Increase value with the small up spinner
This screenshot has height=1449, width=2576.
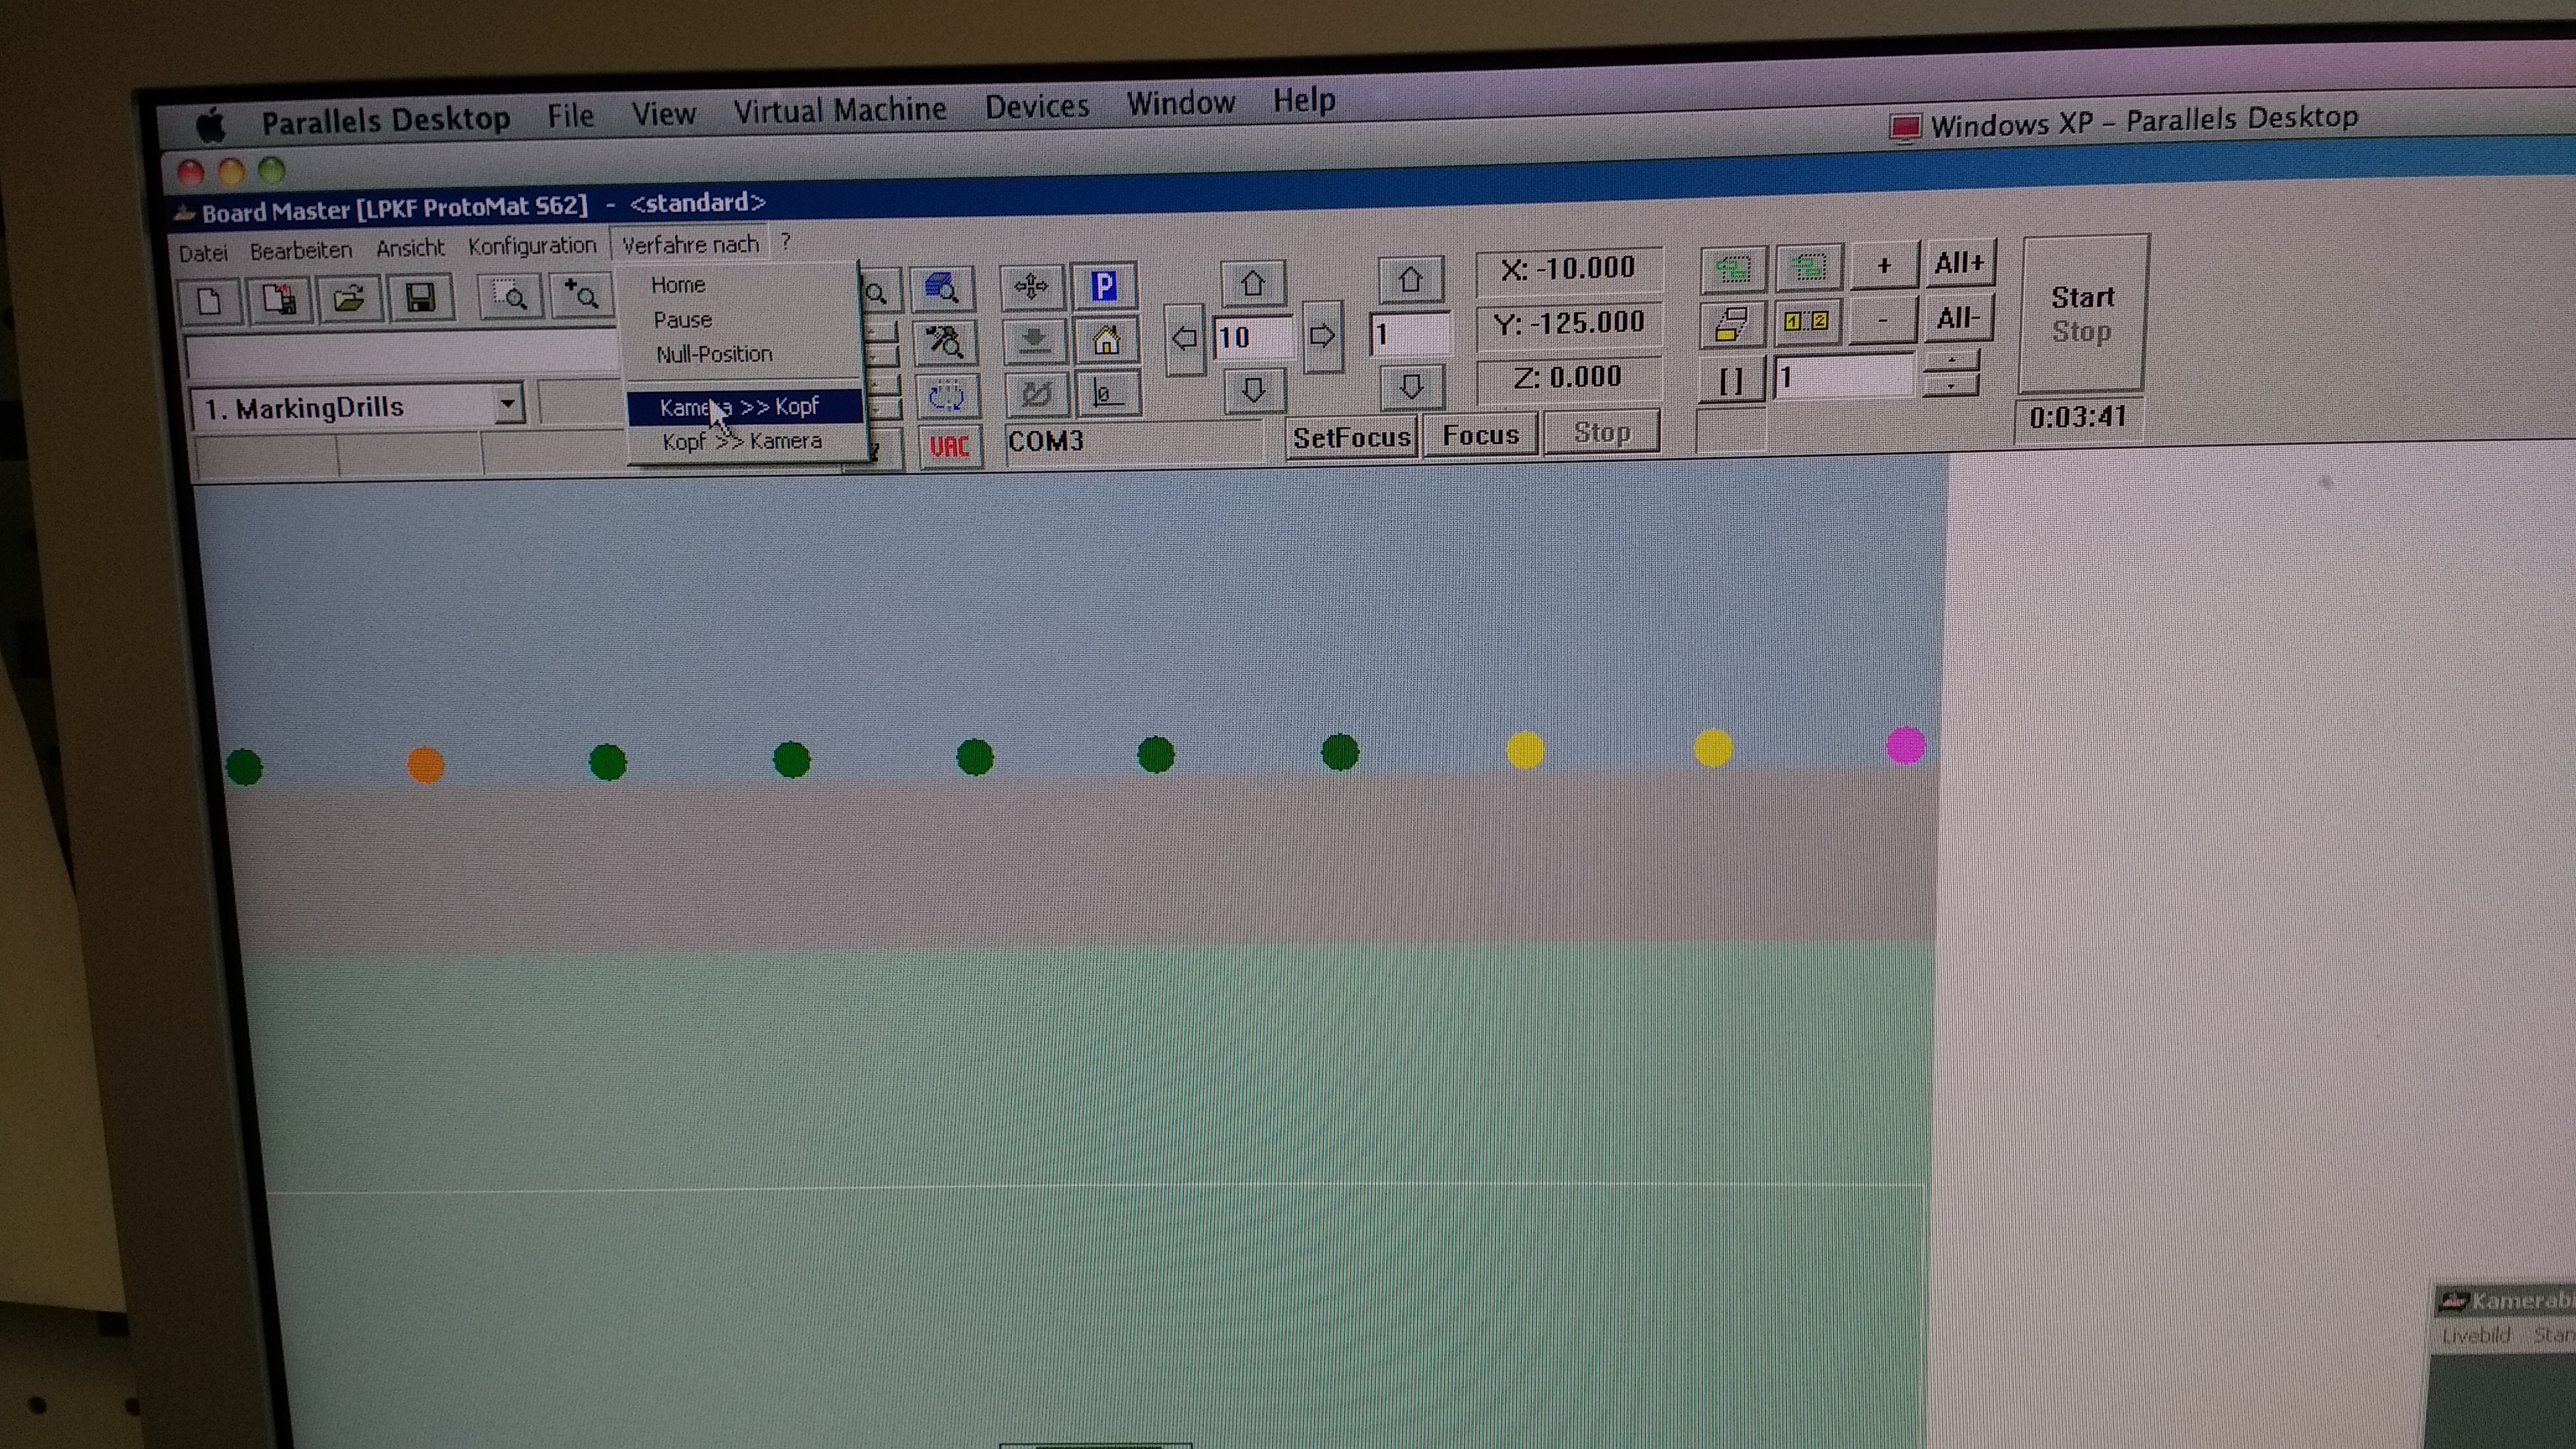(x=1951, y=361)
